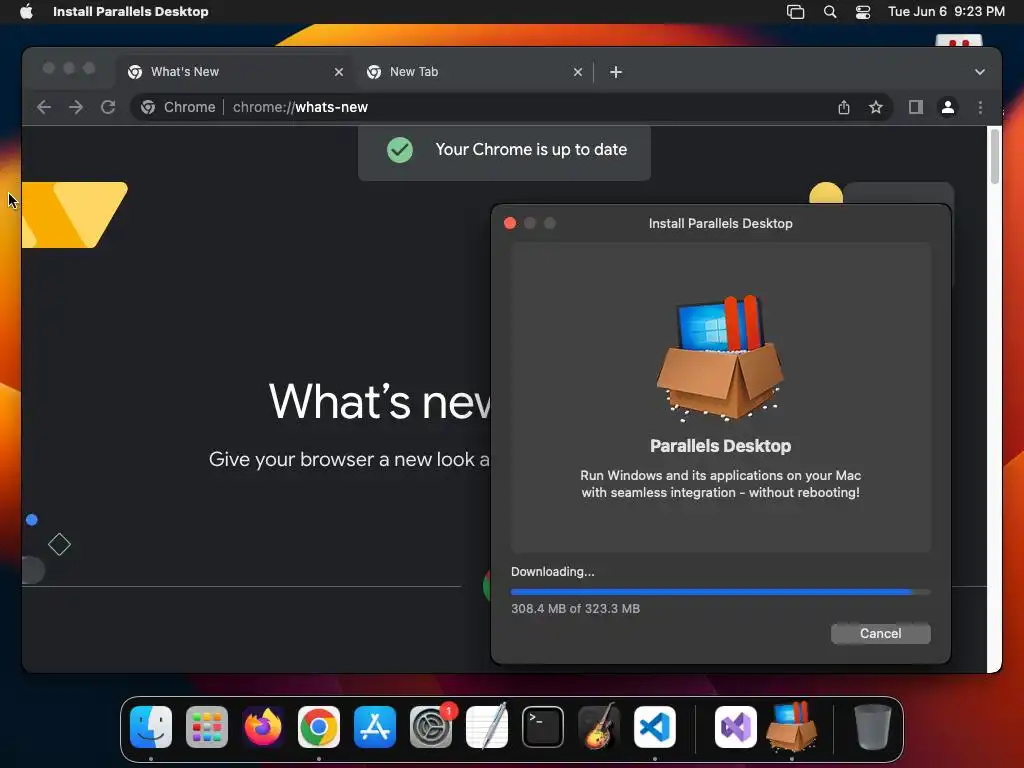
Task: Open Finder from the Dock
Action: (151, 727)
